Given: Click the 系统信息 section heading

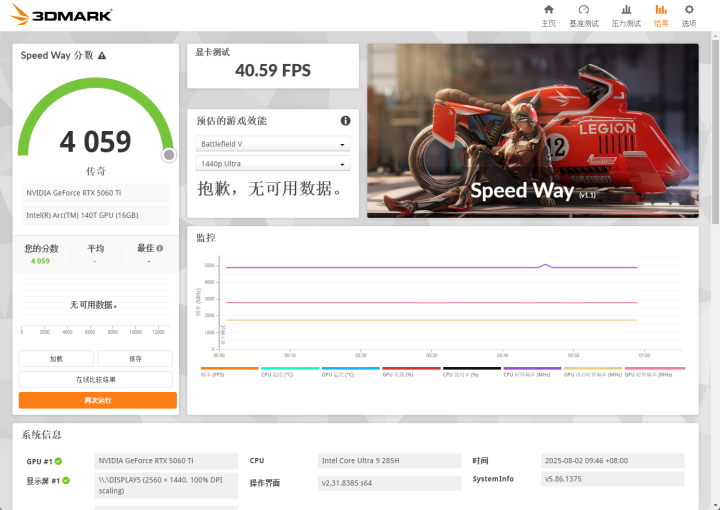Looking at the screenshot, I should [x=41, y=435].
